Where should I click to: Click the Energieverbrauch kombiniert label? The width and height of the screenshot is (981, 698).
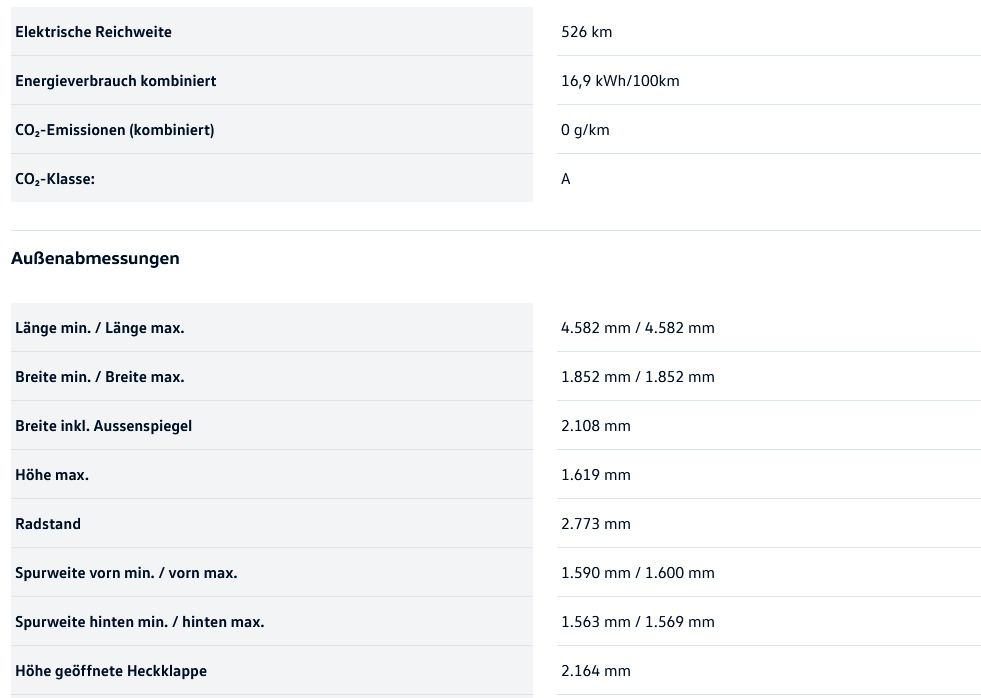115,81
